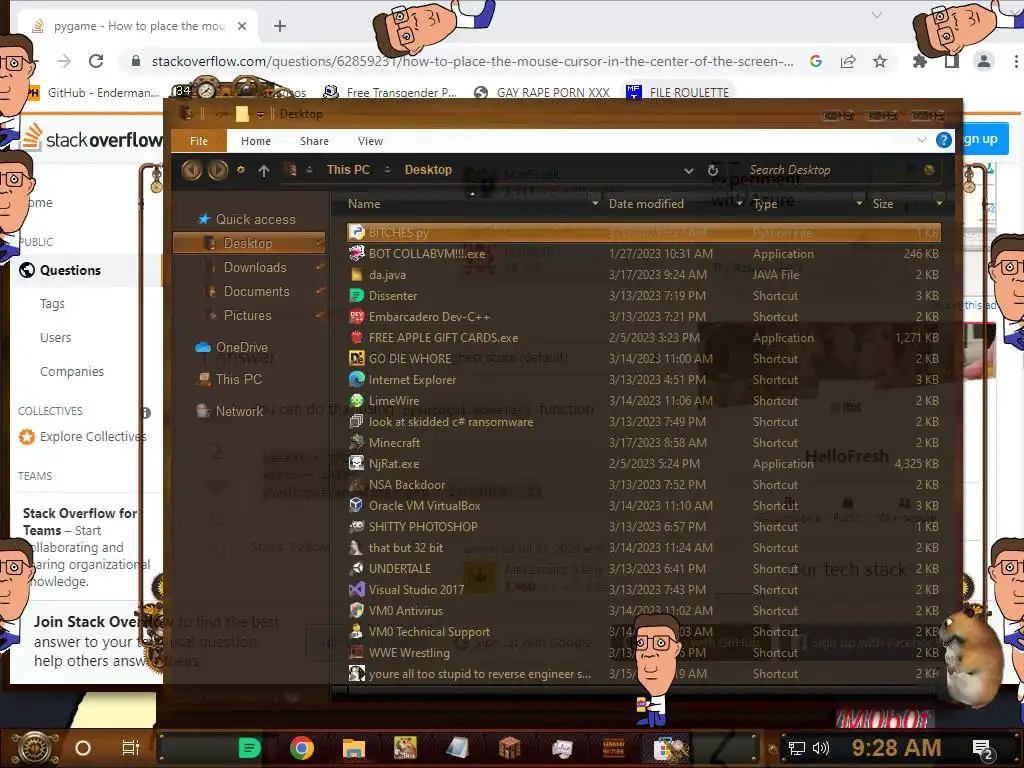Select the Visual Studio 2017 icon
This screenshot has height=768, width=1024.
coord(357,590)
